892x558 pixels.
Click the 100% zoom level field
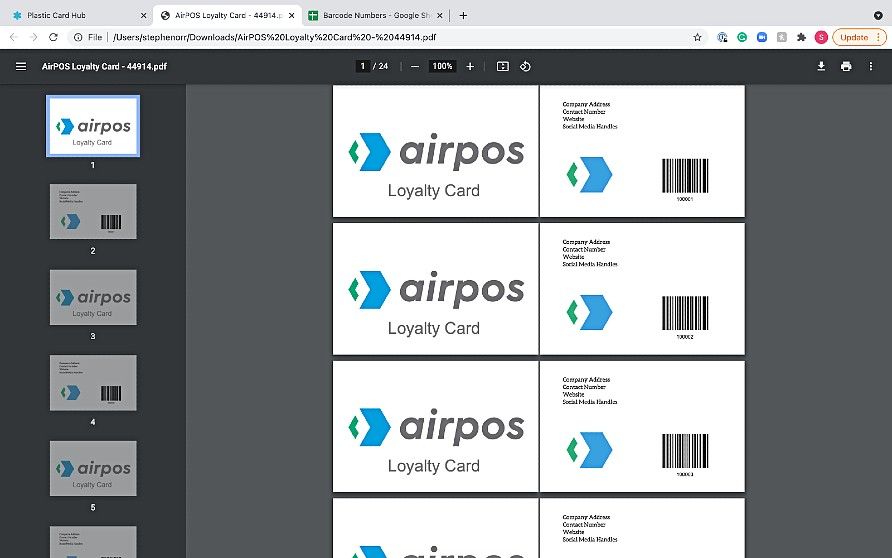coord(442,67)
